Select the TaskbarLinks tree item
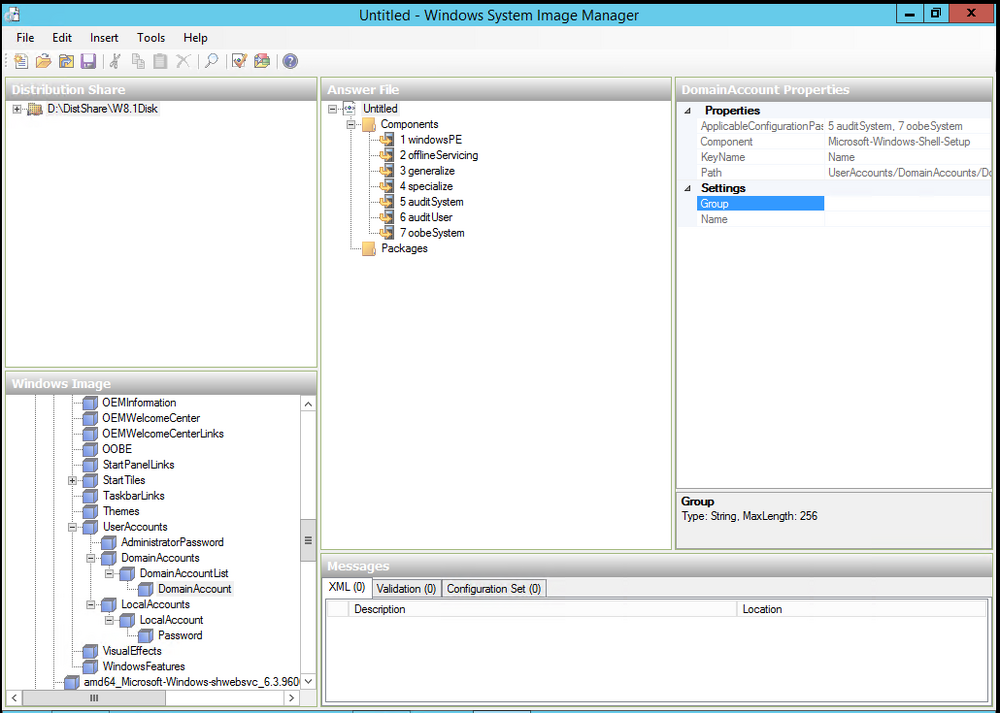This screenshot has height=713, width=1000. pos(133,496)
